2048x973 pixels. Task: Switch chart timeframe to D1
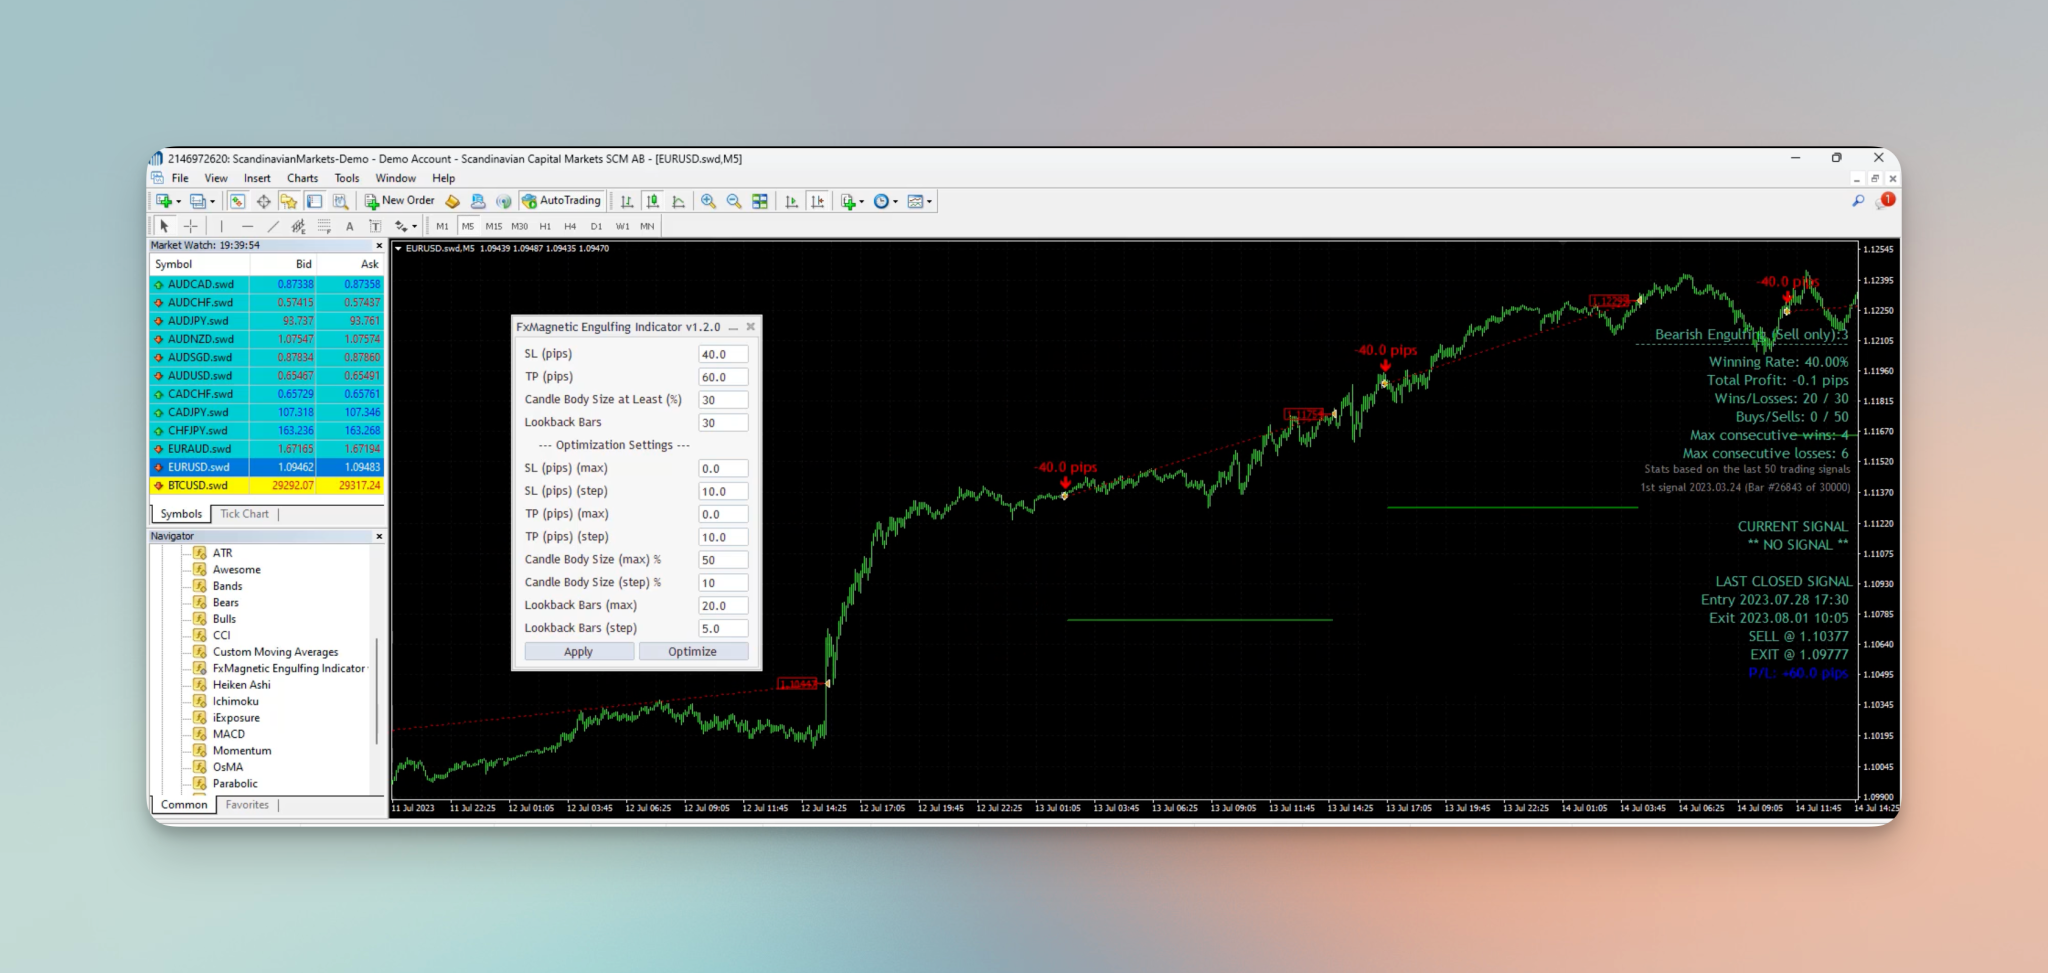coord(596,226)
